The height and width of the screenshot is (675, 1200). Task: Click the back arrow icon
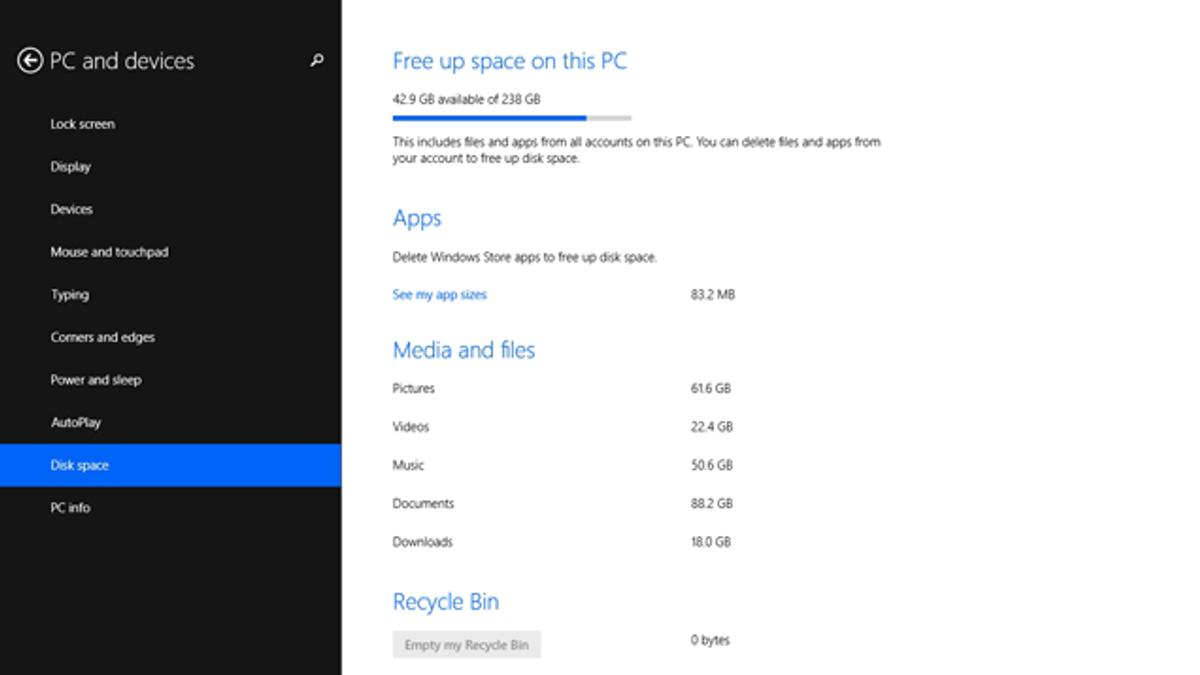(30, 61)
